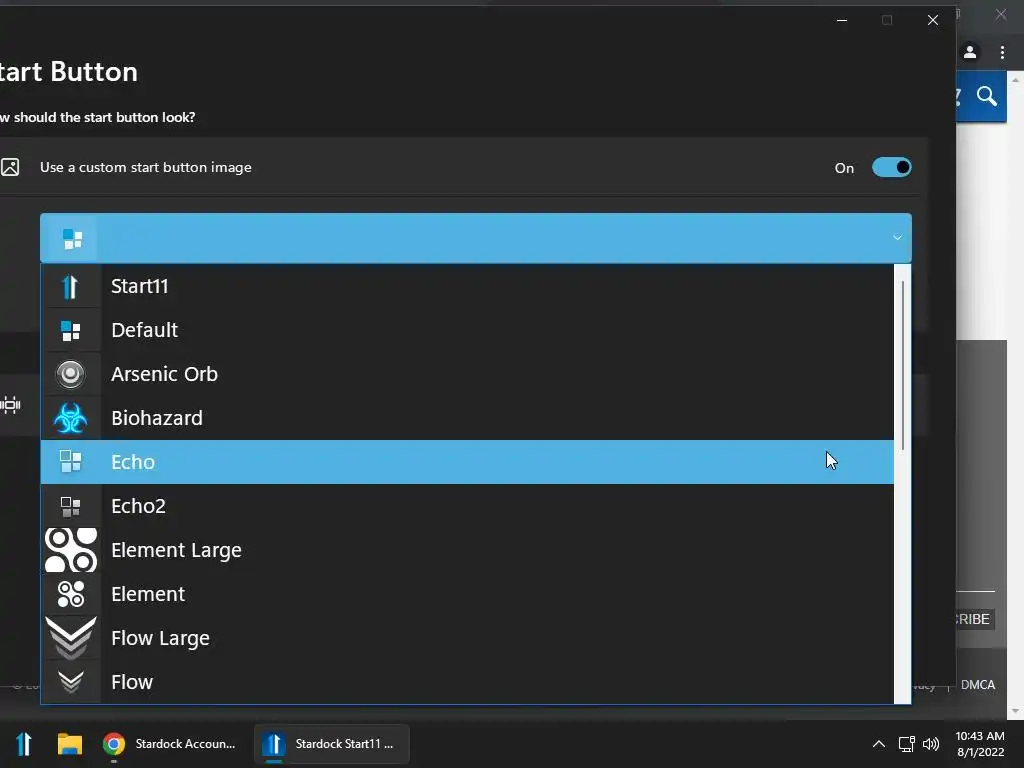The width and height of the screenshot is (1024, 768).
Task: Collapse the start button image dropdown
Action: (x=475, y=238)
